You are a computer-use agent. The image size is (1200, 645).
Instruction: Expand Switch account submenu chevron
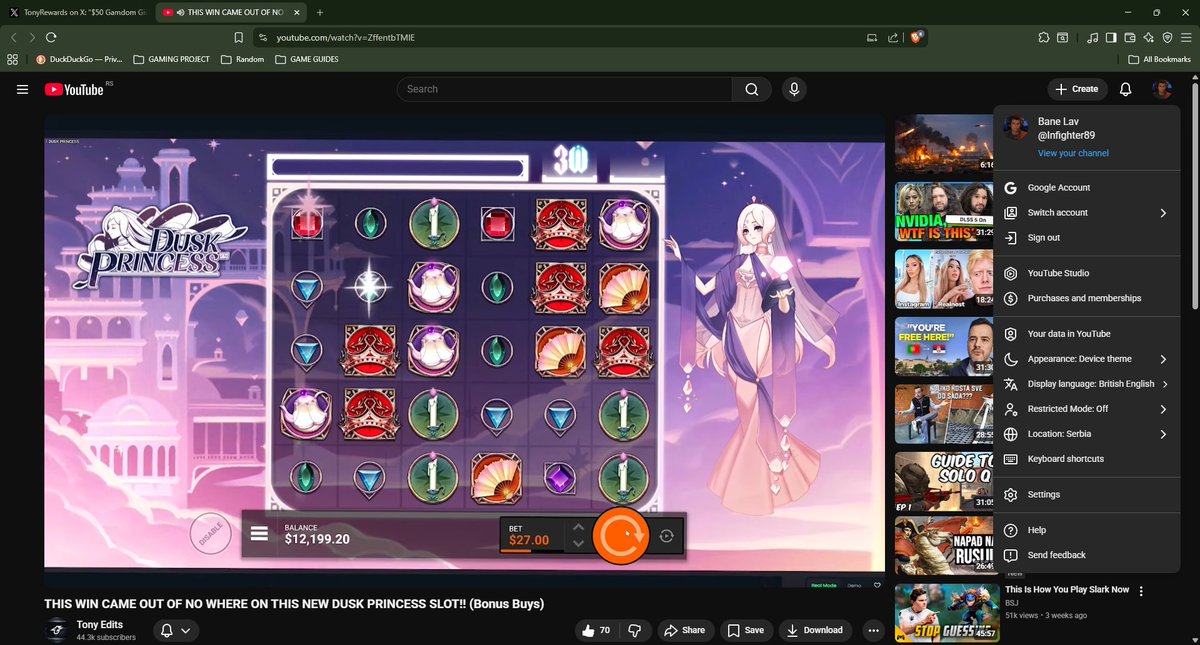[1163, 213]
